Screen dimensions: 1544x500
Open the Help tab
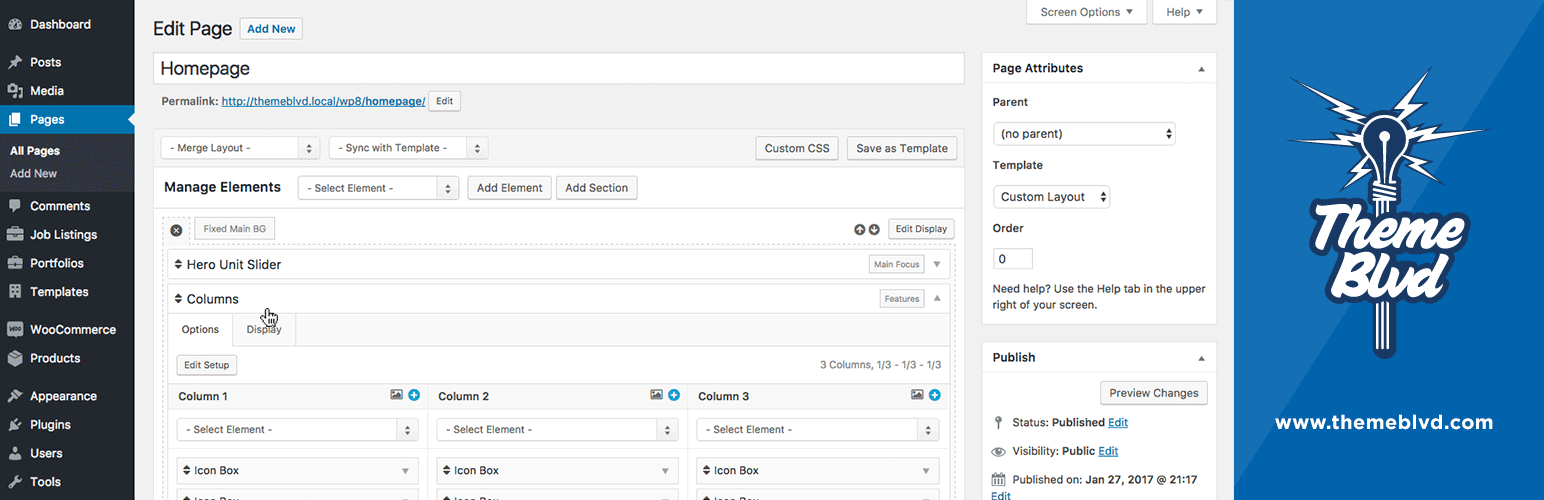1185,12
